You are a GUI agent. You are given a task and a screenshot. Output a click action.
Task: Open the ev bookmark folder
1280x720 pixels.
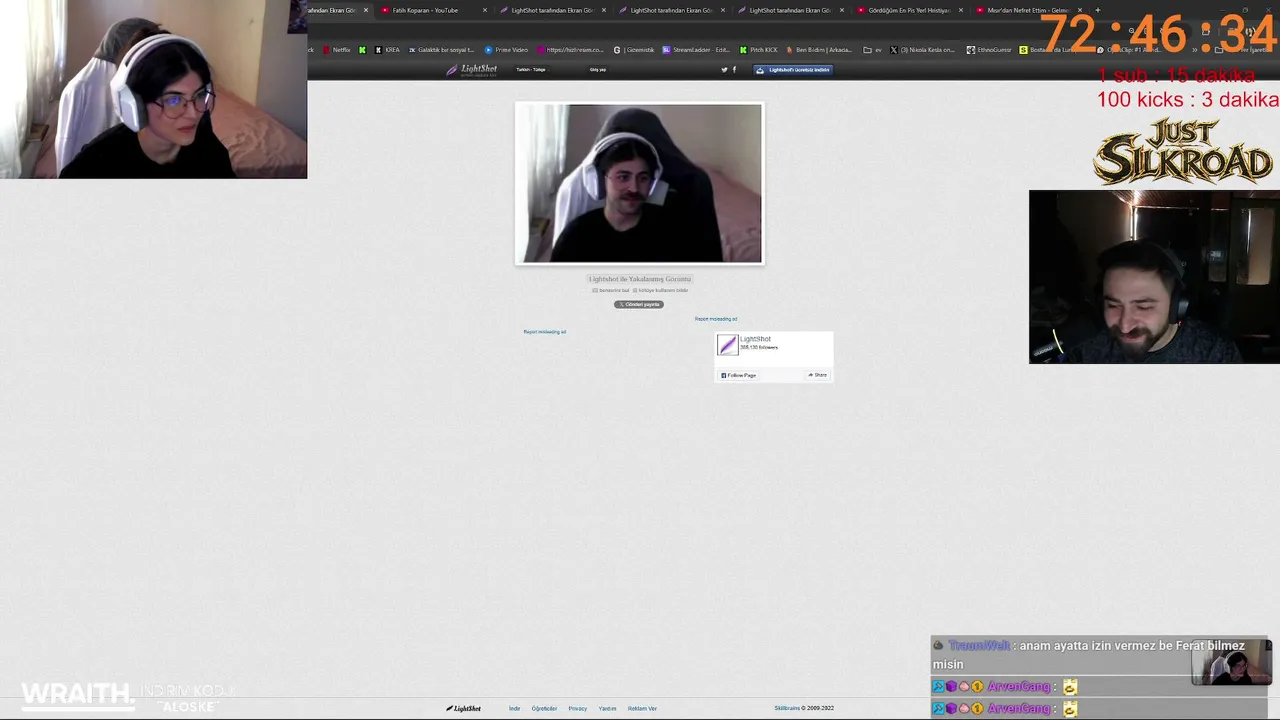pos(873,50)
